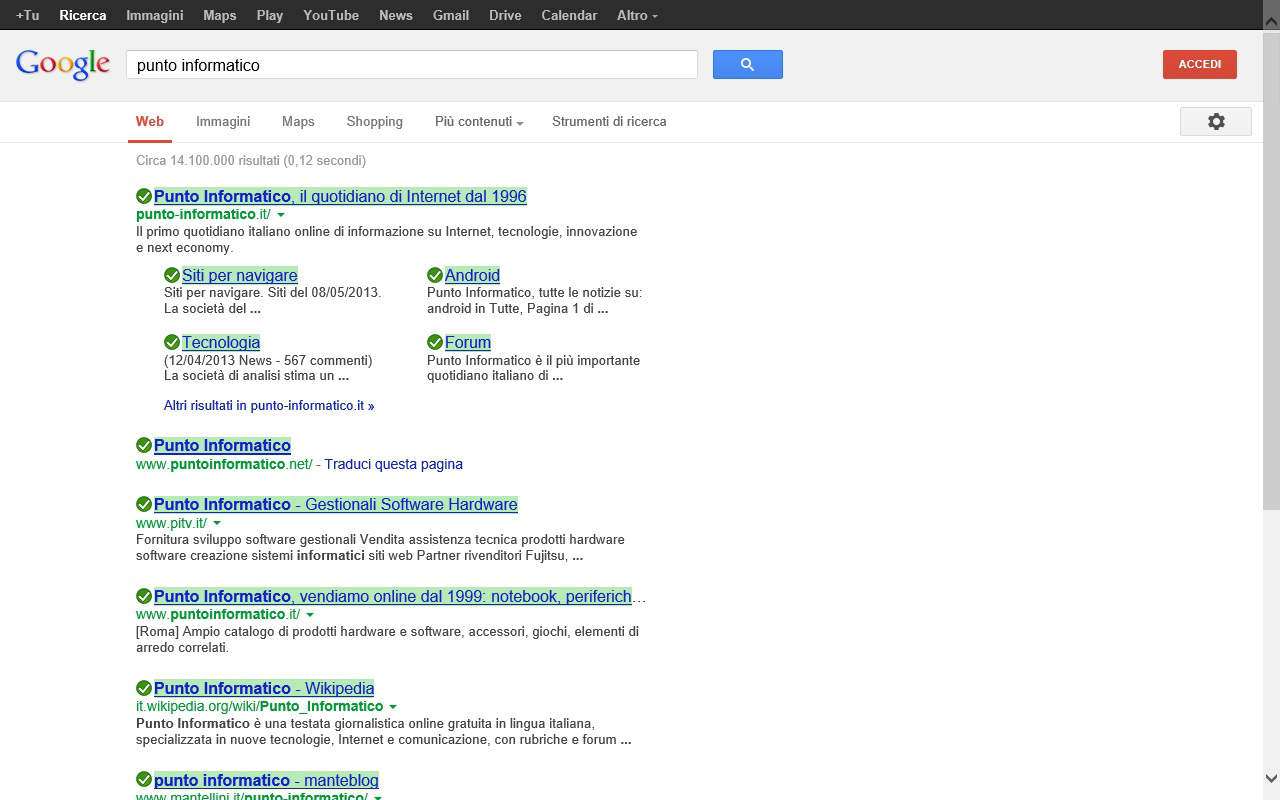Click 'Traduci questa pagina' link

(394, 464)
